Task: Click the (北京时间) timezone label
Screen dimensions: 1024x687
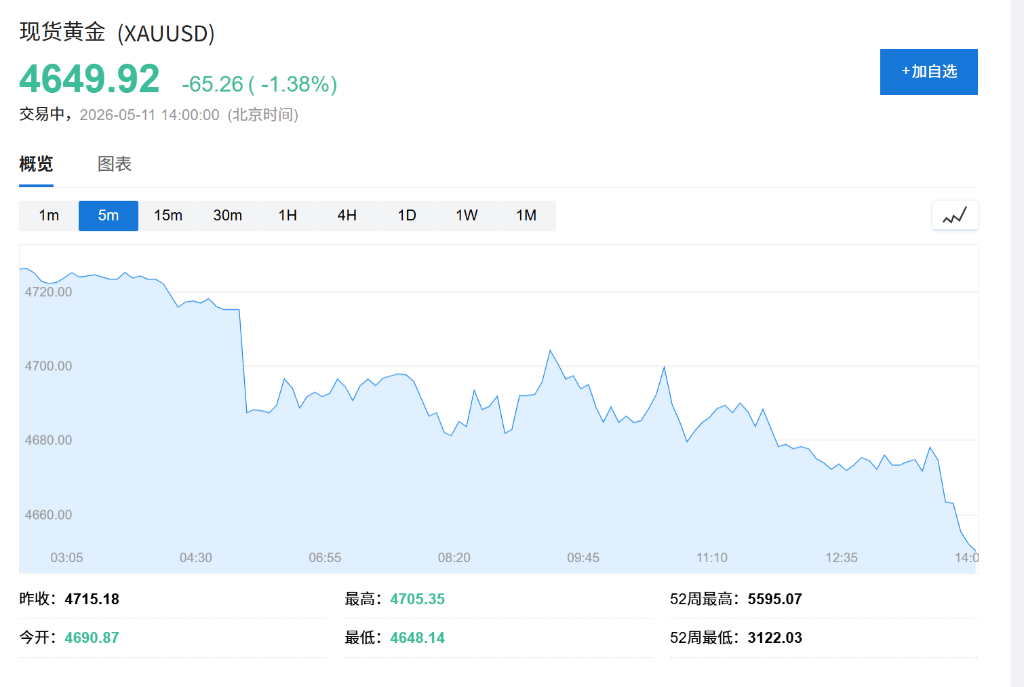Action: (263, 115)
